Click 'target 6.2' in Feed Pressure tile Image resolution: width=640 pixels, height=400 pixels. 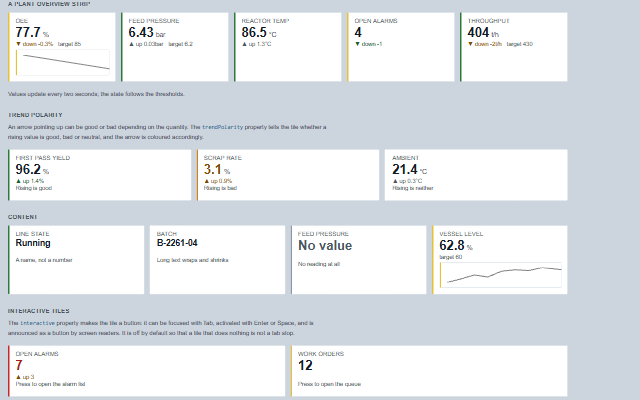pyautogui.click(x=180, y=44)
